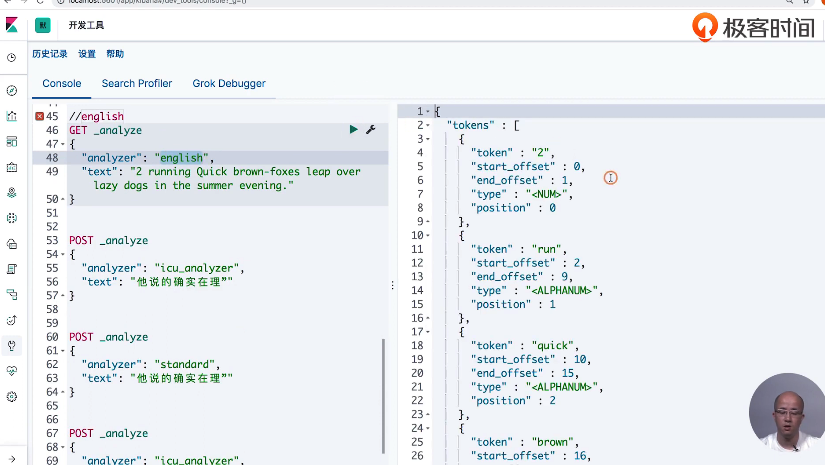The width and height of the screenshot is (825, 465).
Task: Switch to the Search Profiler tab
Action: [137, 83]
